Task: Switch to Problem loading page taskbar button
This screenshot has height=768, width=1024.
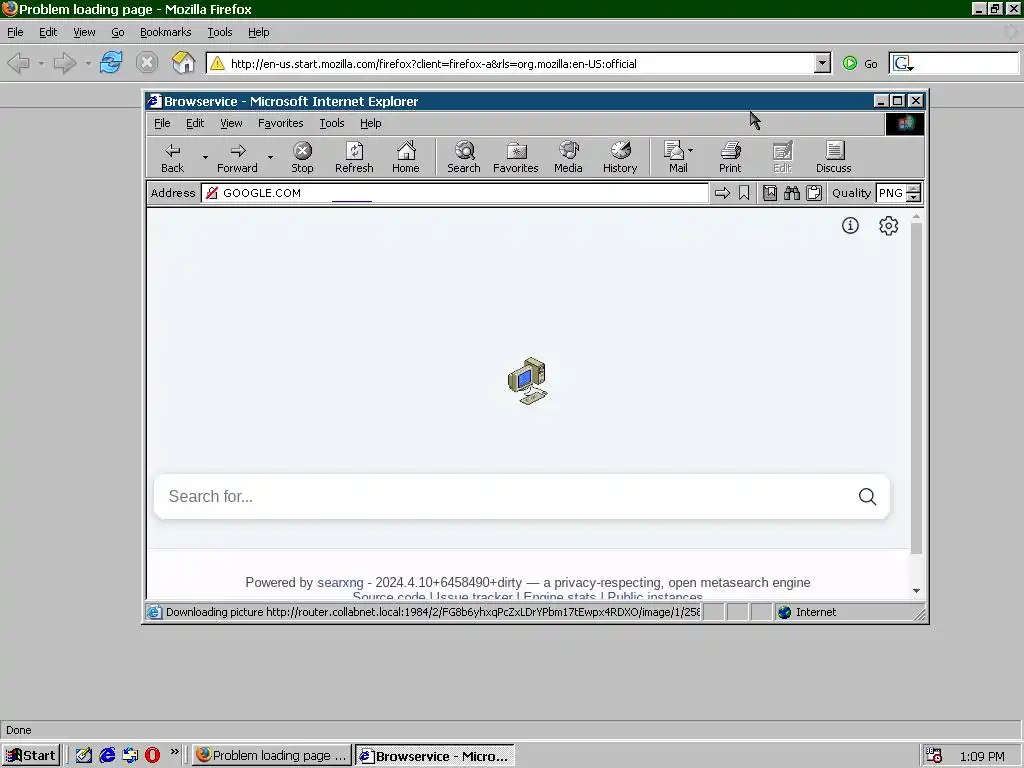Action: pyautogui.click(x=272, y=756)
